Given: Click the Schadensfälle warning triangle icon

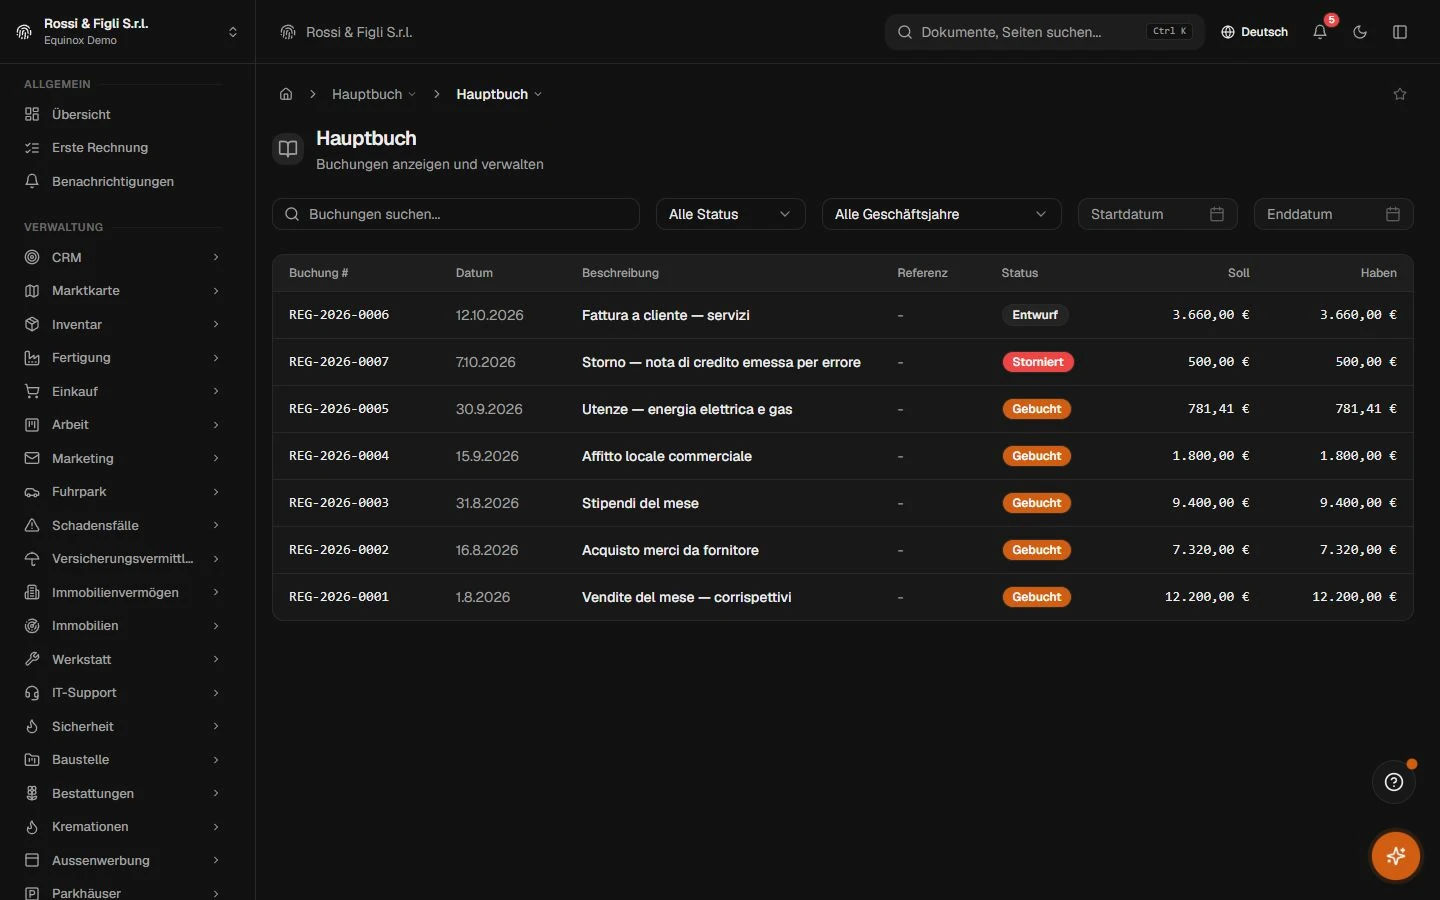Looking at the screenshot, I should pos(32,525).
